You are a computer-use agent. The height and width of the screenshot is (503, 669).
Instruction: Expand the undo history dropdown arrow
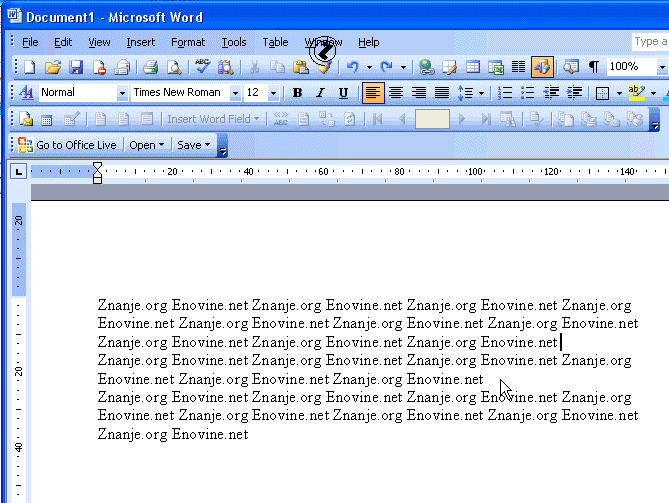369,67
